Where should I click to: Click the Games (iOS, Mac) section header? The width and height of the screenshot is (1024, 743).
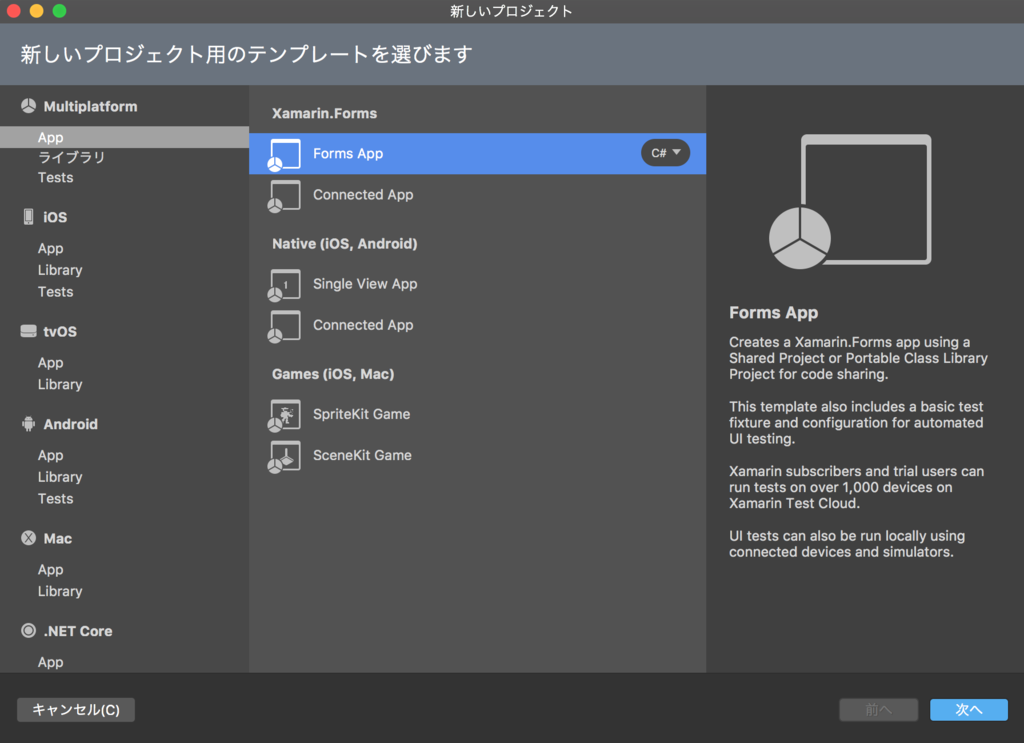pyautogui.click(x=333, y=374)
